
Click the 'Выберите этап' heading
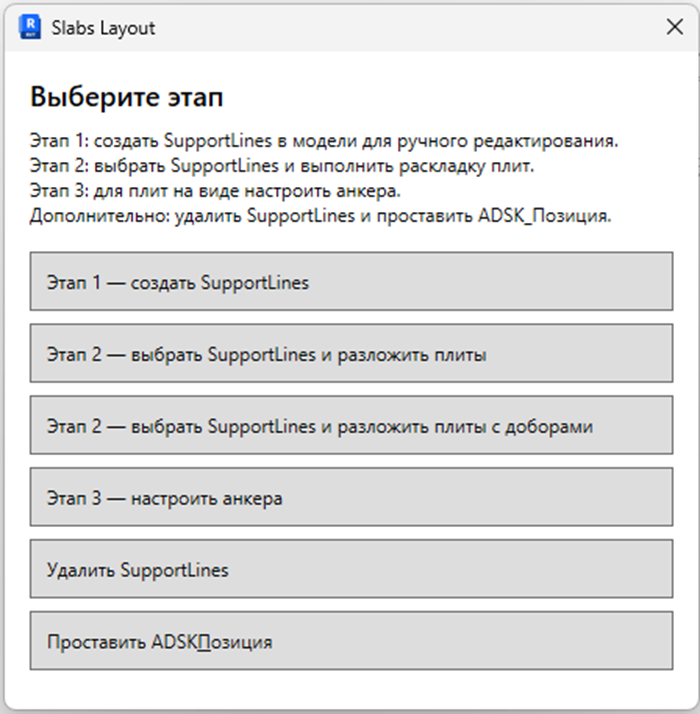tap(127, 97)
